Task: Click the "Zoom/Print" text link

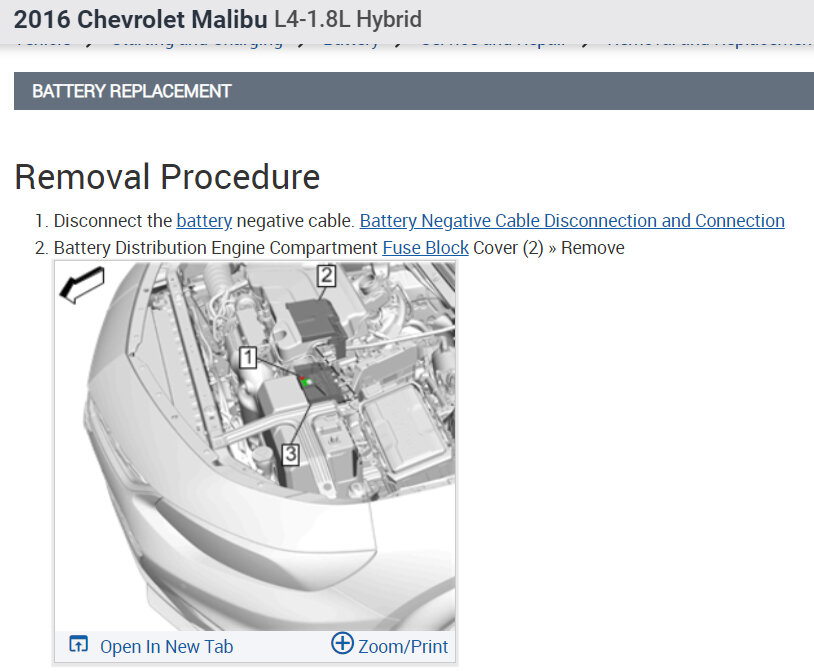Action: tap(403, 647)
